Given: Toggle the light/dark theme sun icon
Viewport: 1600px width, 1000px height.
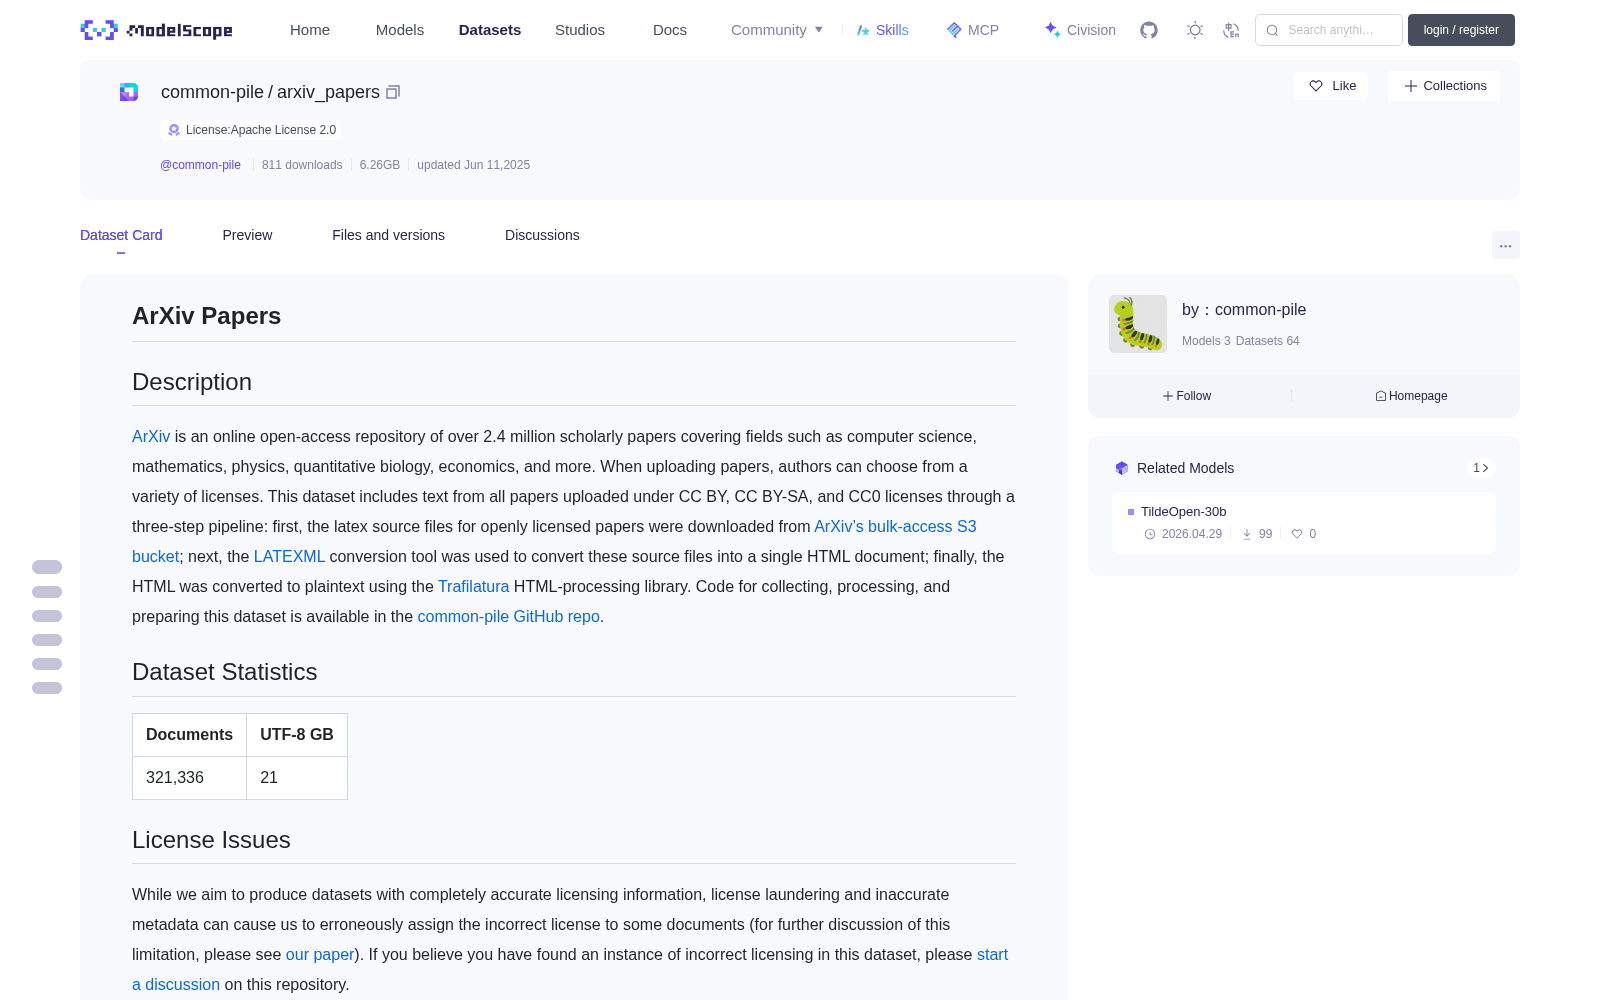Looking at the screenshot, I should click(1195, 30).
